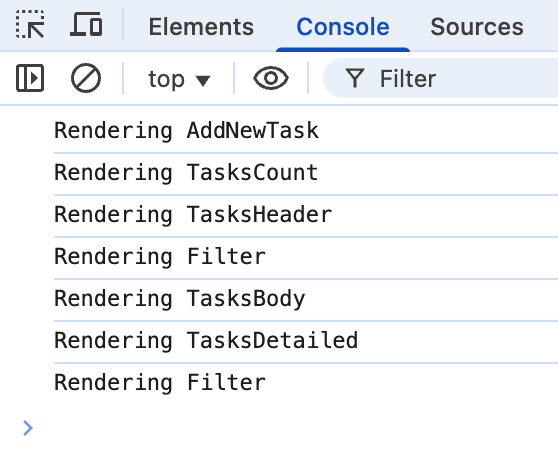Show the console sidebar panel icon
This screenshot has width=558, height=460.
(x=30, y=78)
